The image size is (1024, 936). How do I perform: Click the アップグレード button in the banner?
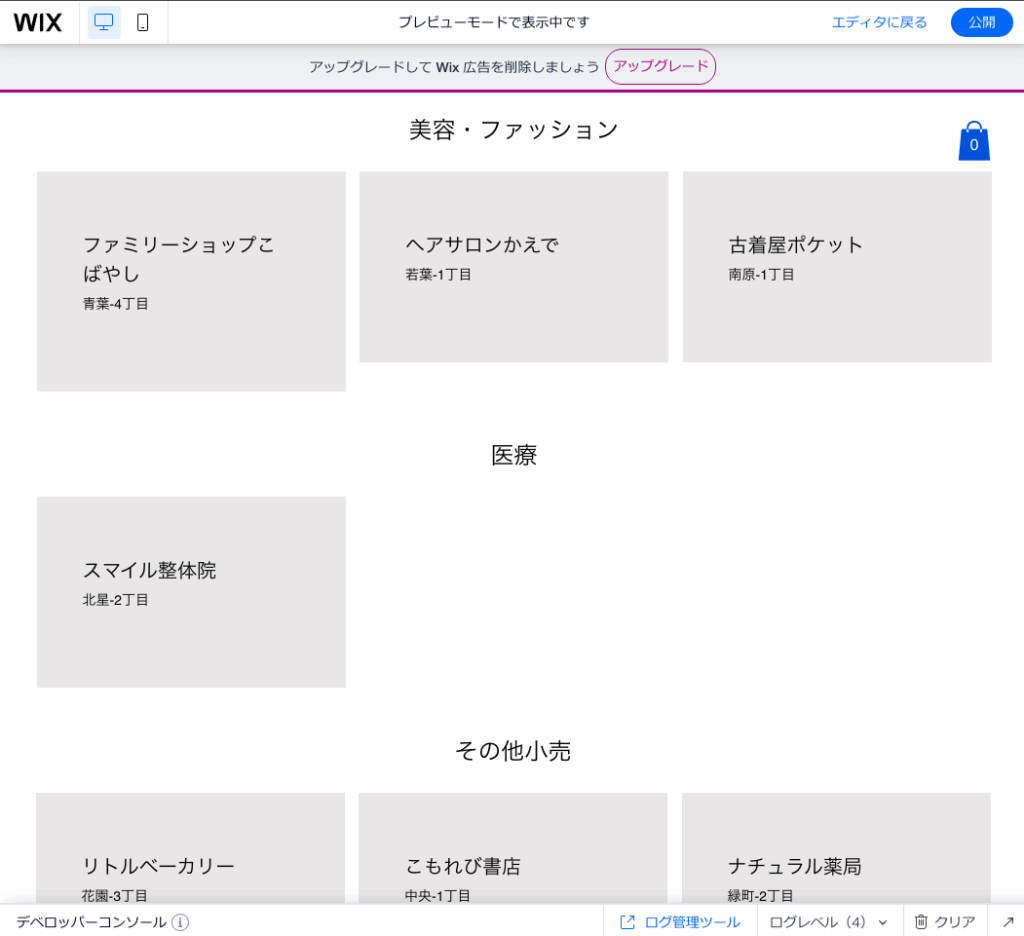tap(660, 67)
